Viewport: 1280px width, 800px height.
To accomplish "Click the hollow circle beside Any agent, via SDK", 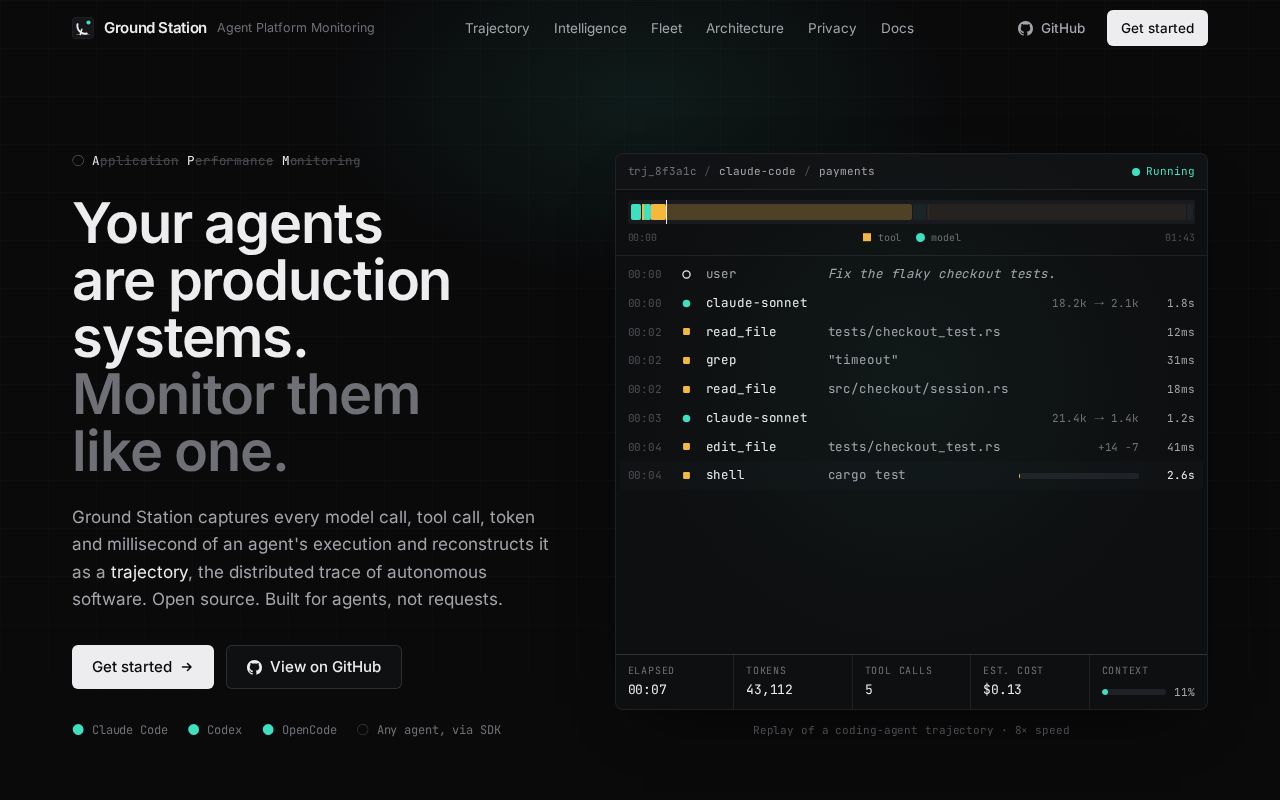I will pos(363,730).
